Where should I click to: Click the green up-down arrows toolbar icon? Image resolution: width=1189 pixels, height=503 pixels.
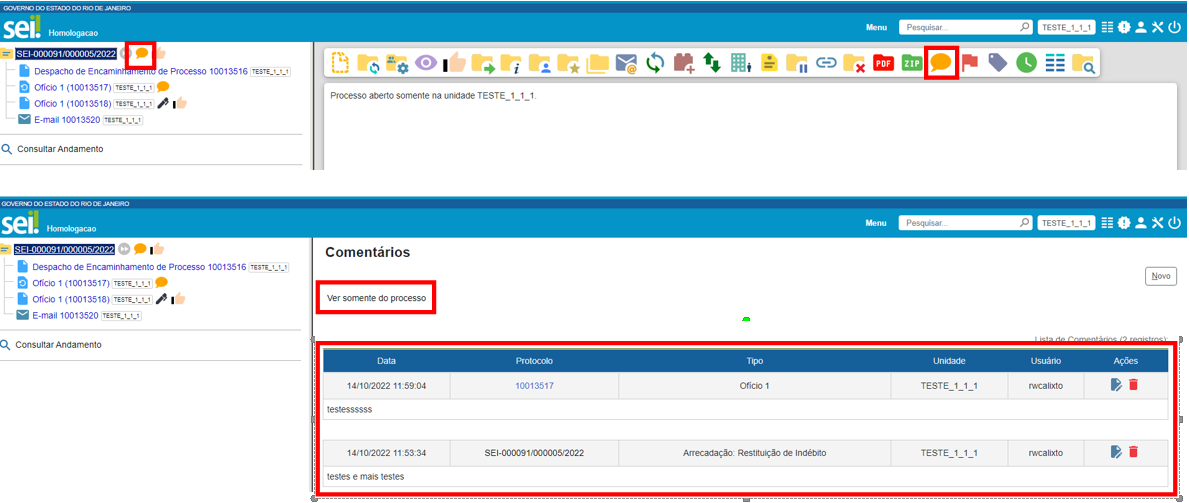click(x=712, y=63)
